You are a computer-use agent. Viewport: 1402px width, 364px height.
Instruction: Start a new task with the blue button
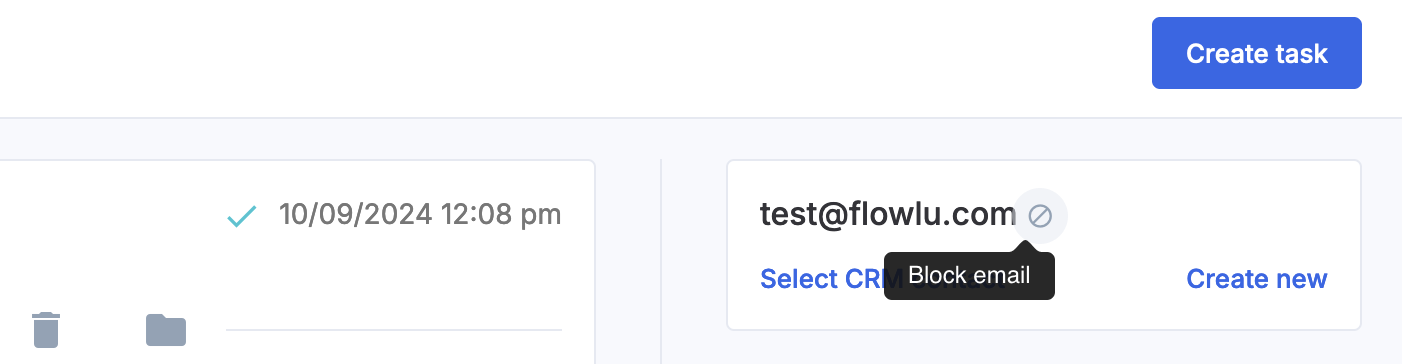pyautogui.click(x=1257, y=53)
